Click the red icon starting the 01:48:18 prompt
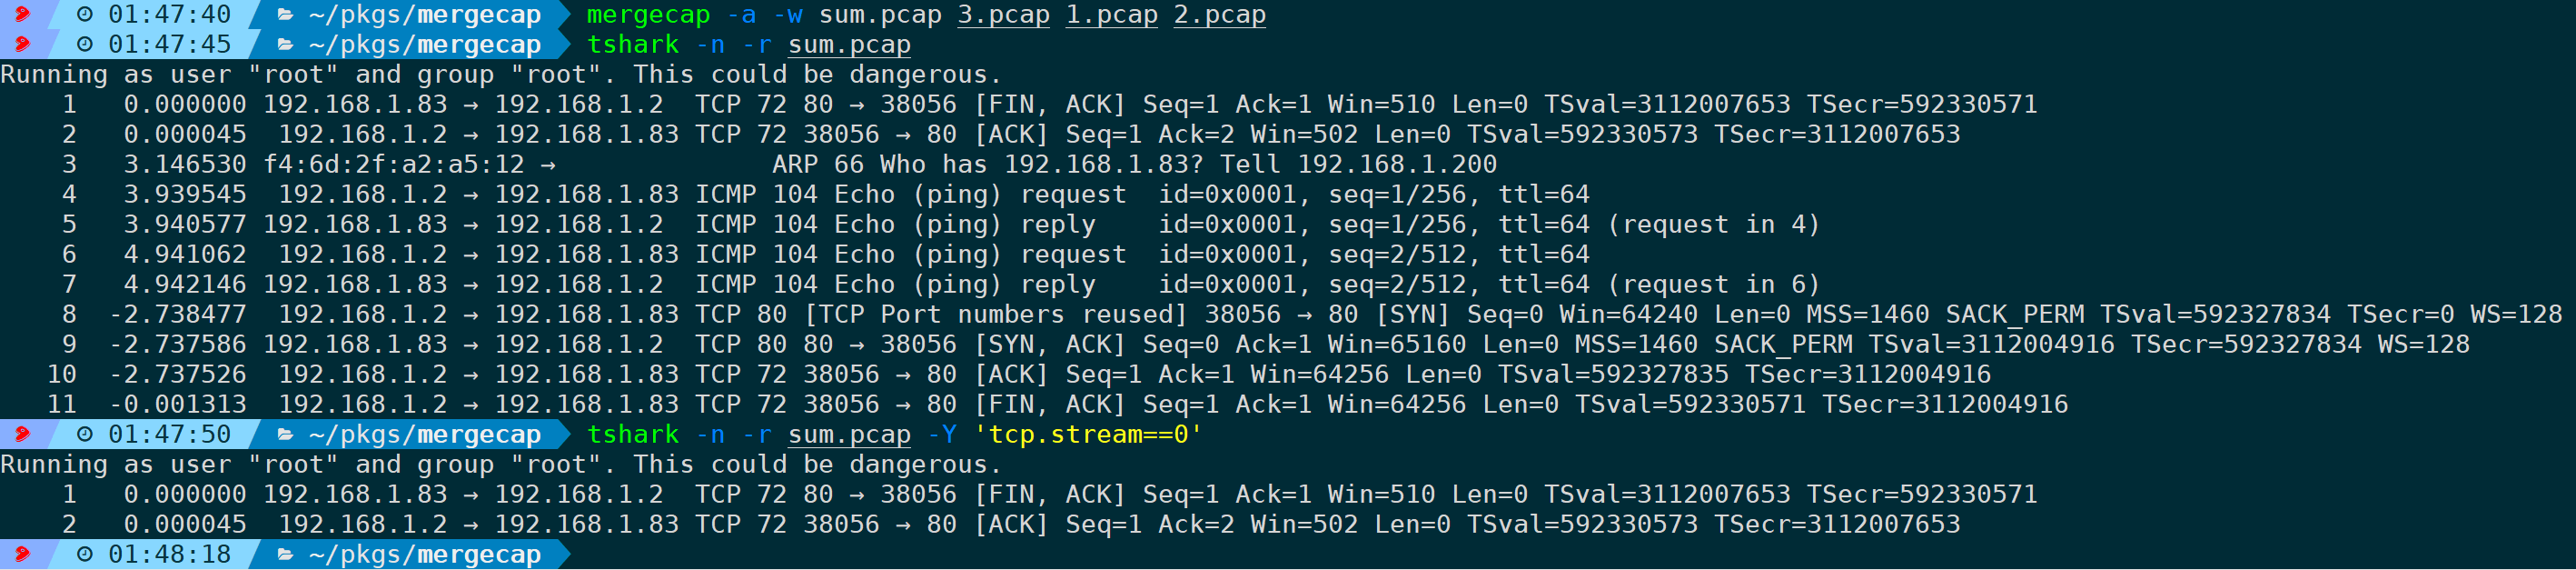This screenshot has height=570, width=2576. coord(22,555)
